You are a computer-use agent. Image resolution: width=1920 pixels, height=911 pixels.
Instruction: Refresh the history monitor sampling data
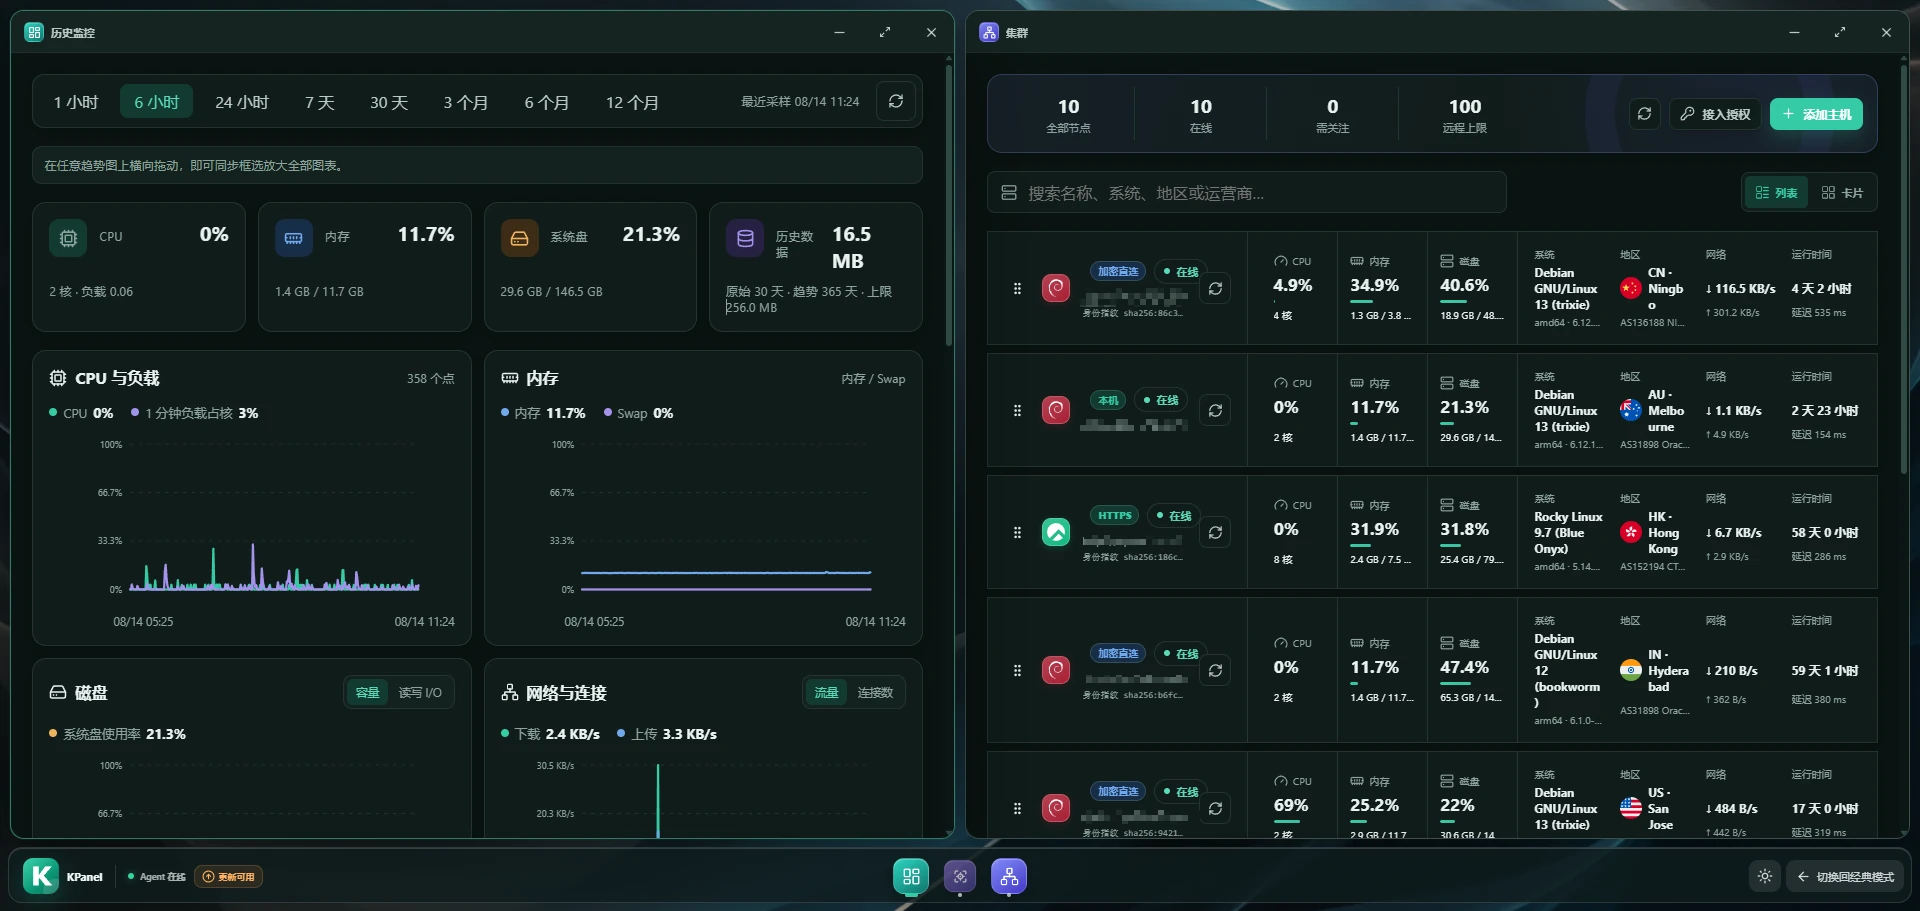[x=896, y=101]
